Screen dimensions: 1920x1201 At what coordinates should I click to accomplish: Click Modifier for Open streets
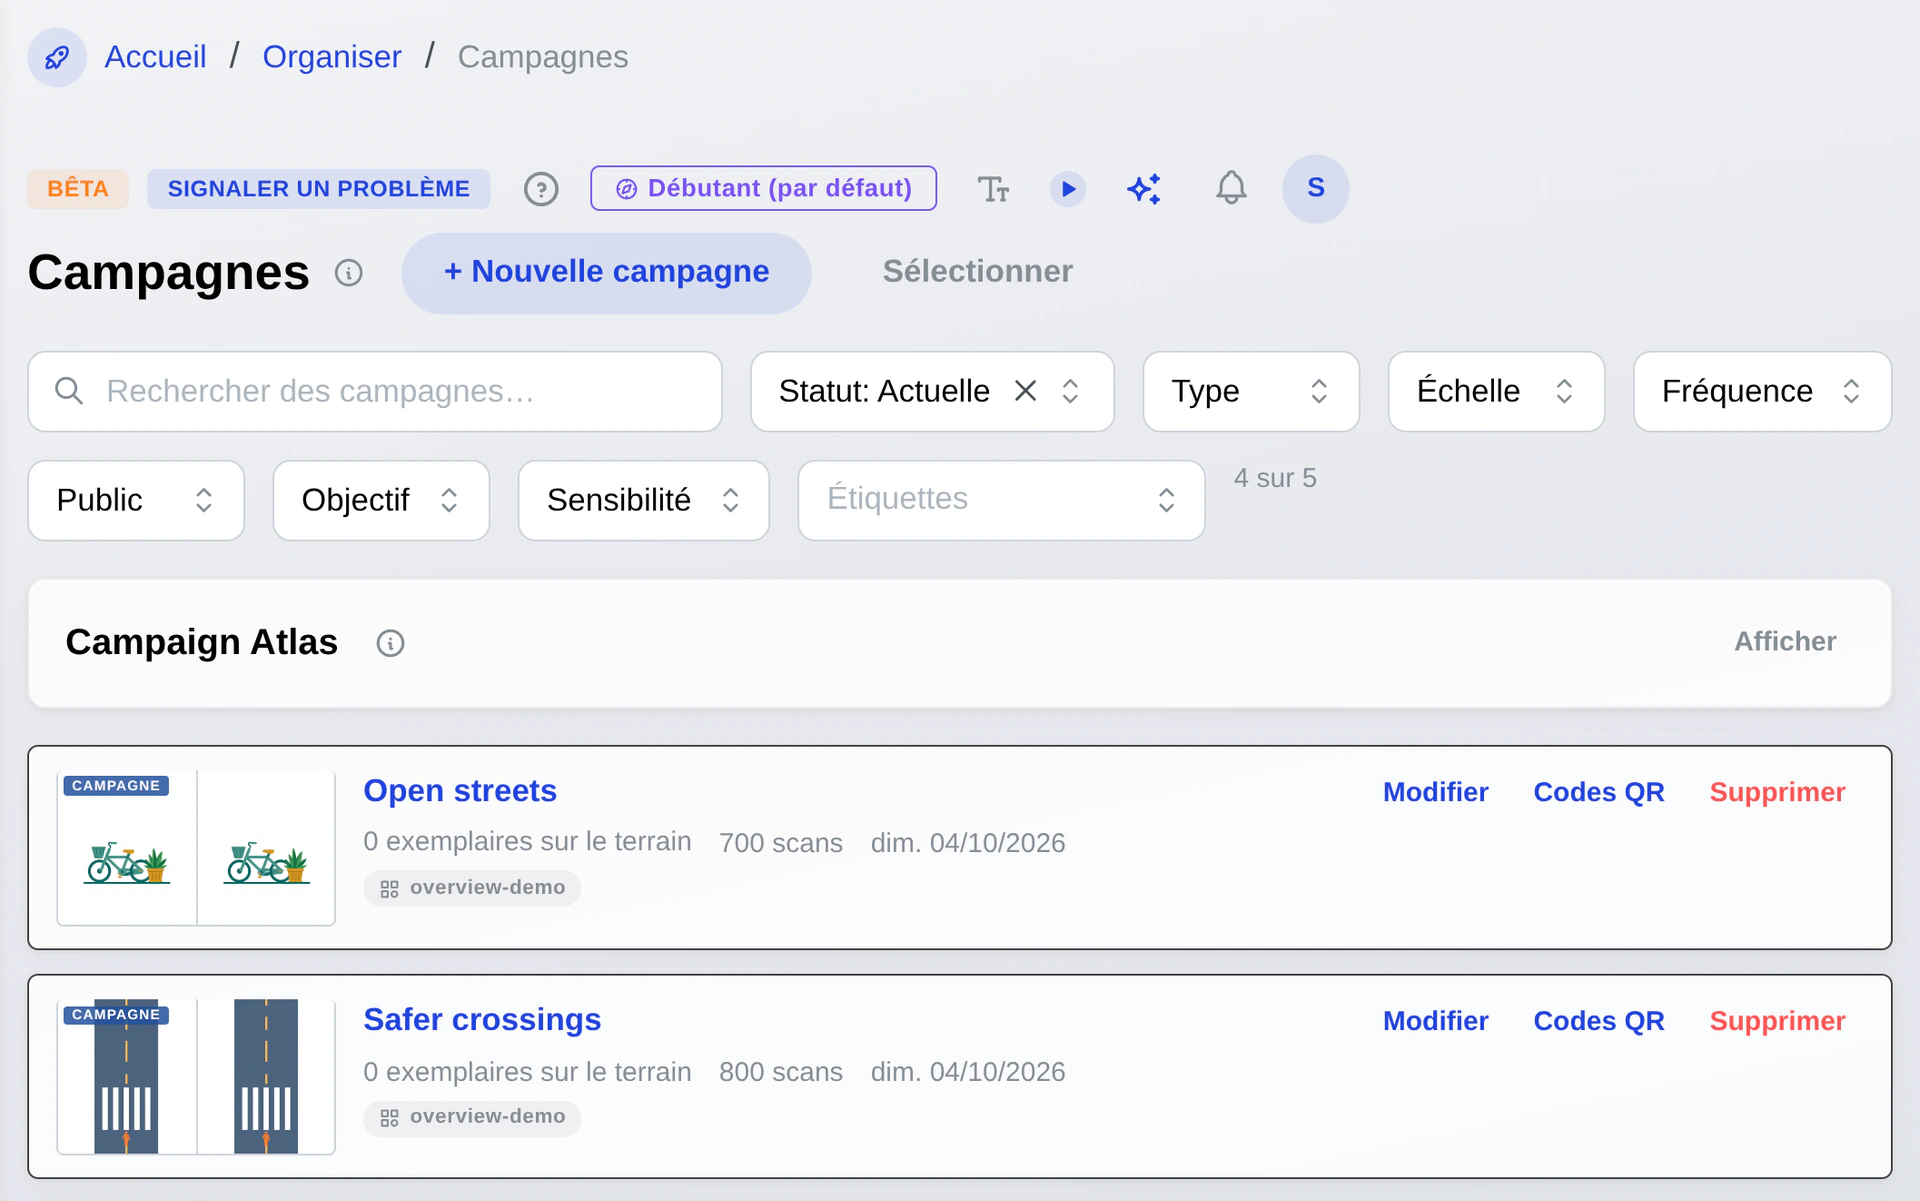[x=1435, y=792]
